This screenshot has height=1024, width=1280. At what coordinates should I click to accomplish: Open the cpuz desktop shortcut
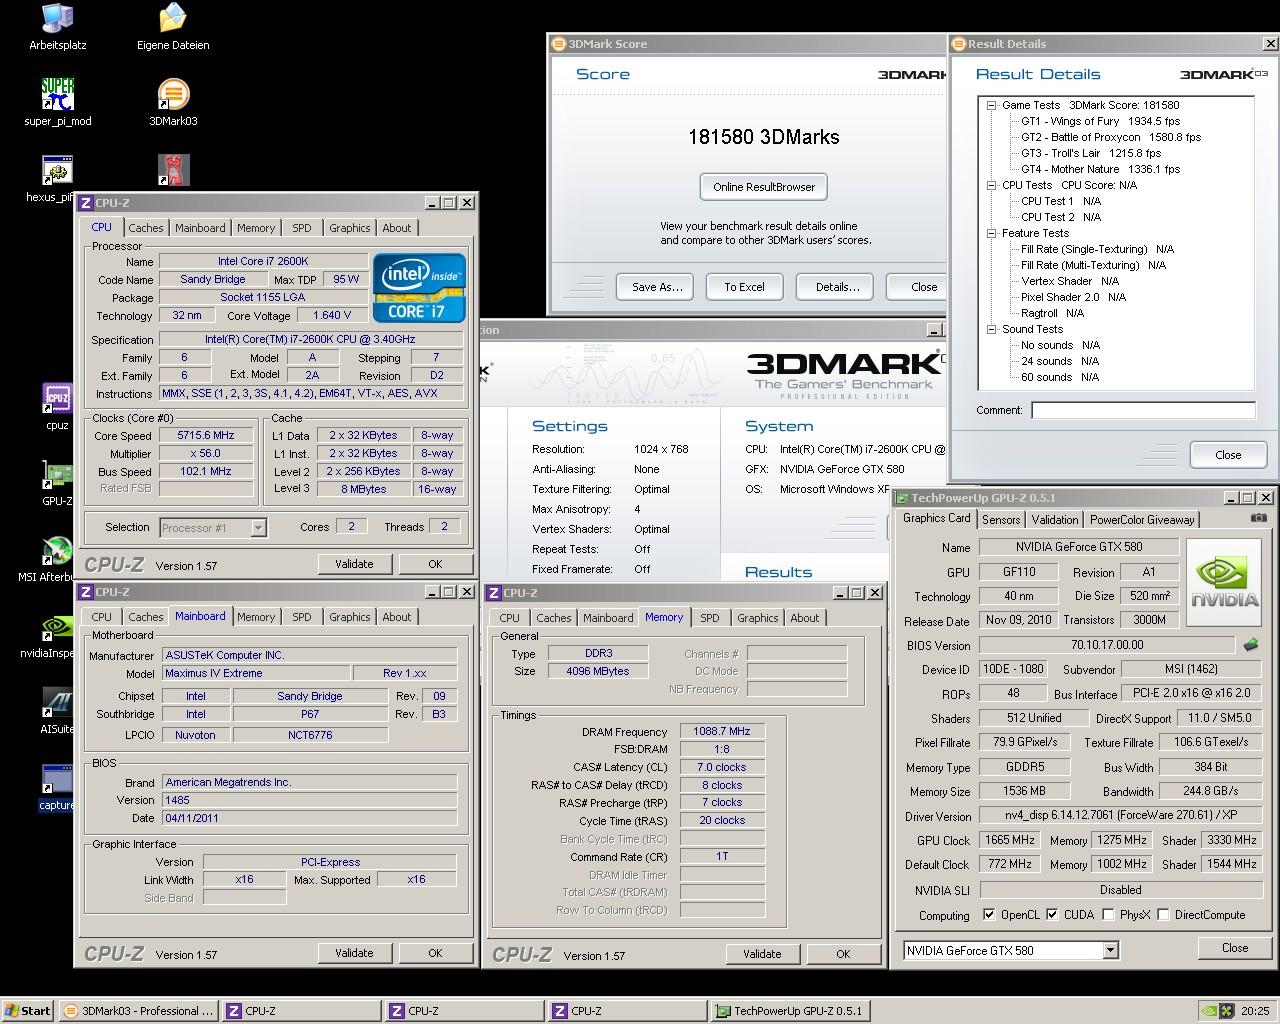(57, 406)
